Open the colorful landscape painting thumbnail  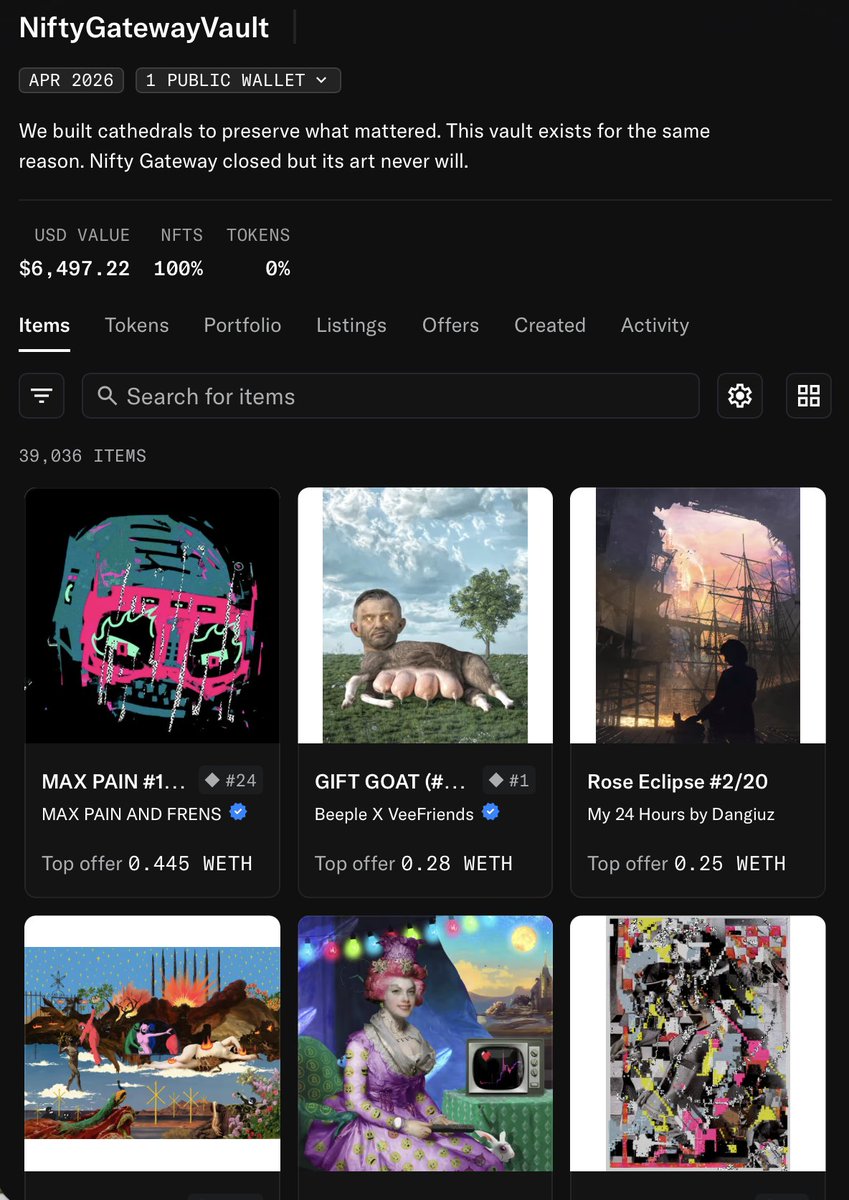tap(152, 1043)
